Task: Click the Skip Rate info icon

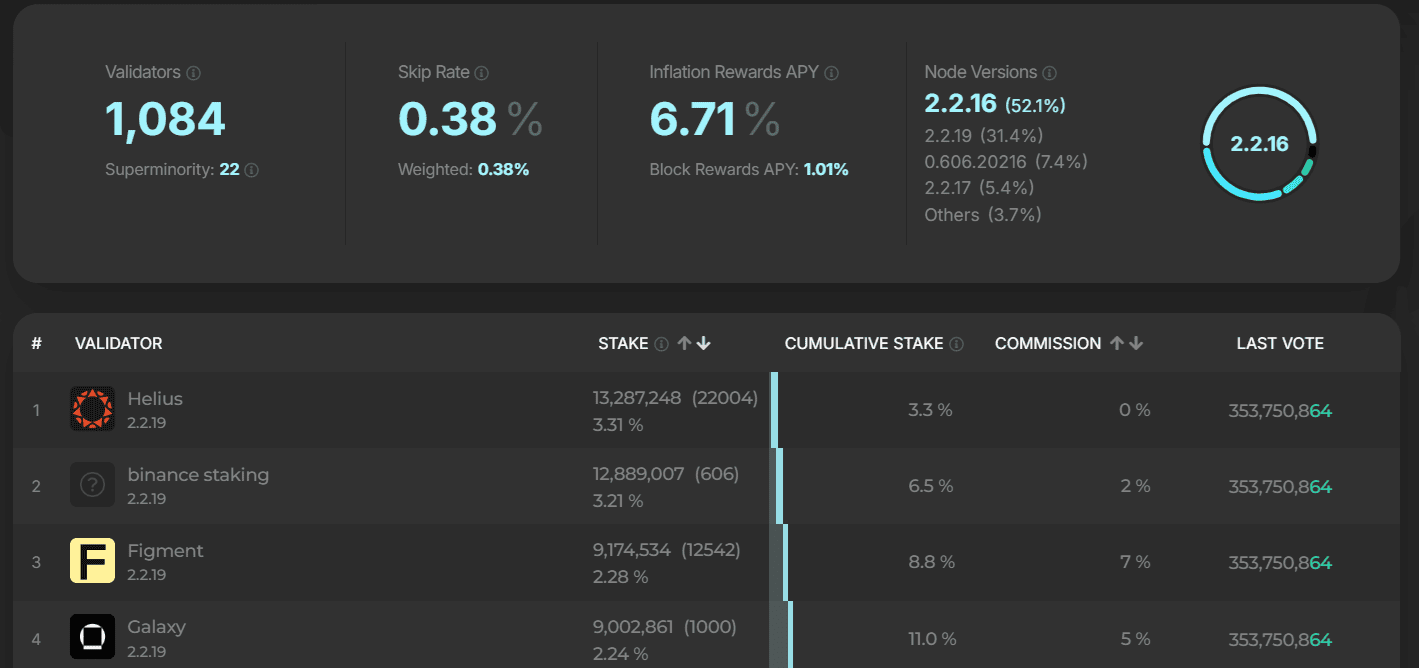Action: point(482,73)
